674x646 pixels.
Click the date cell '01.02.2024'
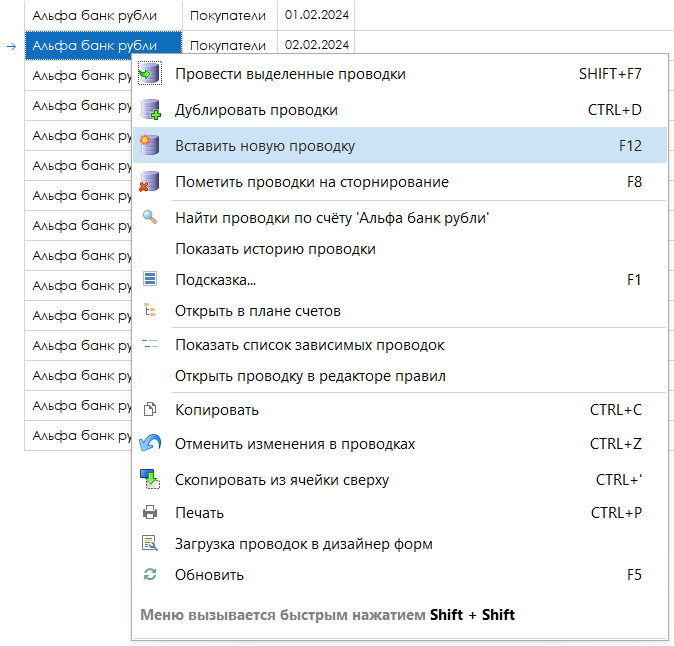pos(316,16)
